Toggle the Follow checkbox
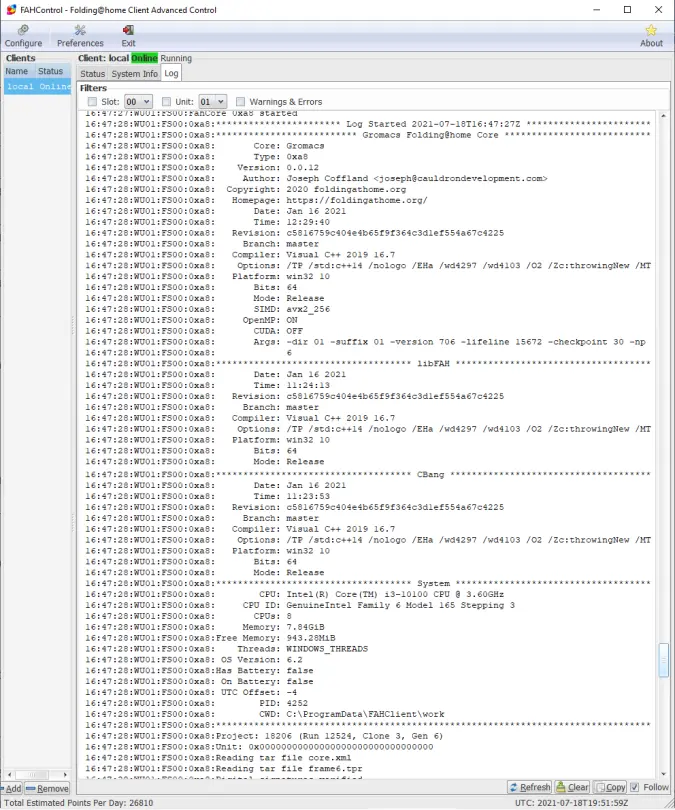Viewport: 675px width, 810px height. point(635,787)
